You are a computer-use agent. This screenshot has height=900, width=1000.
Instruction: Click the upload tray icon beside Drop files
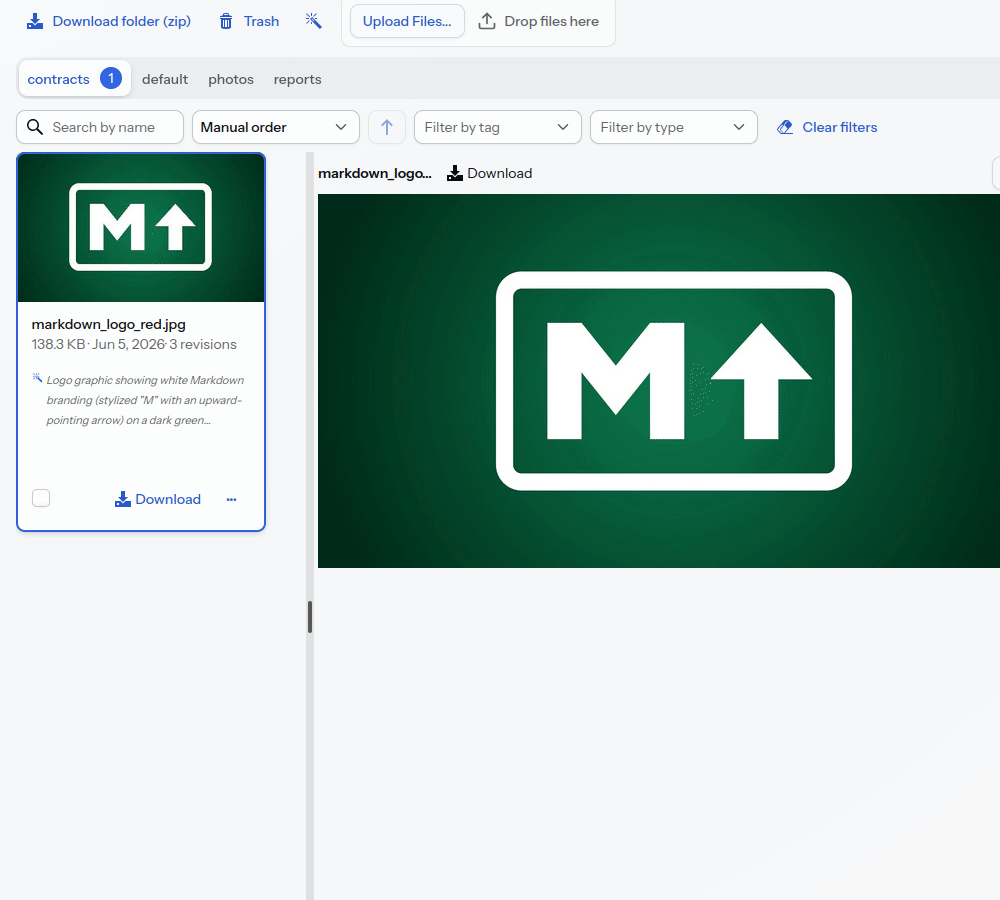(x=487, y=21)
